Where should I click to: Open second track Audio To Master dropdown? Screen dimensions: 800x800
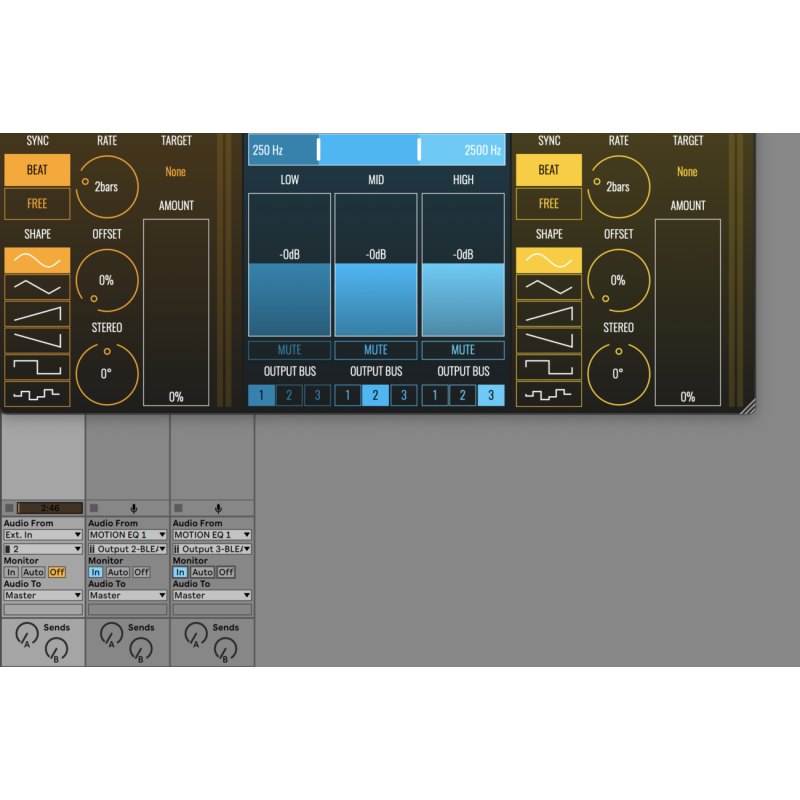(x=128, y=595)
